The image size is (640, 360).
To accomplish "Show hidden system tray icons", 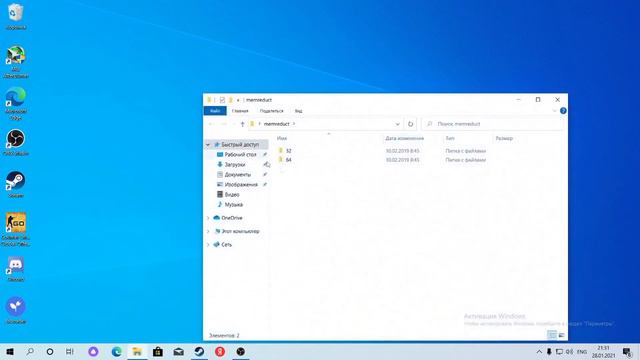I will (x=539, y=351).
